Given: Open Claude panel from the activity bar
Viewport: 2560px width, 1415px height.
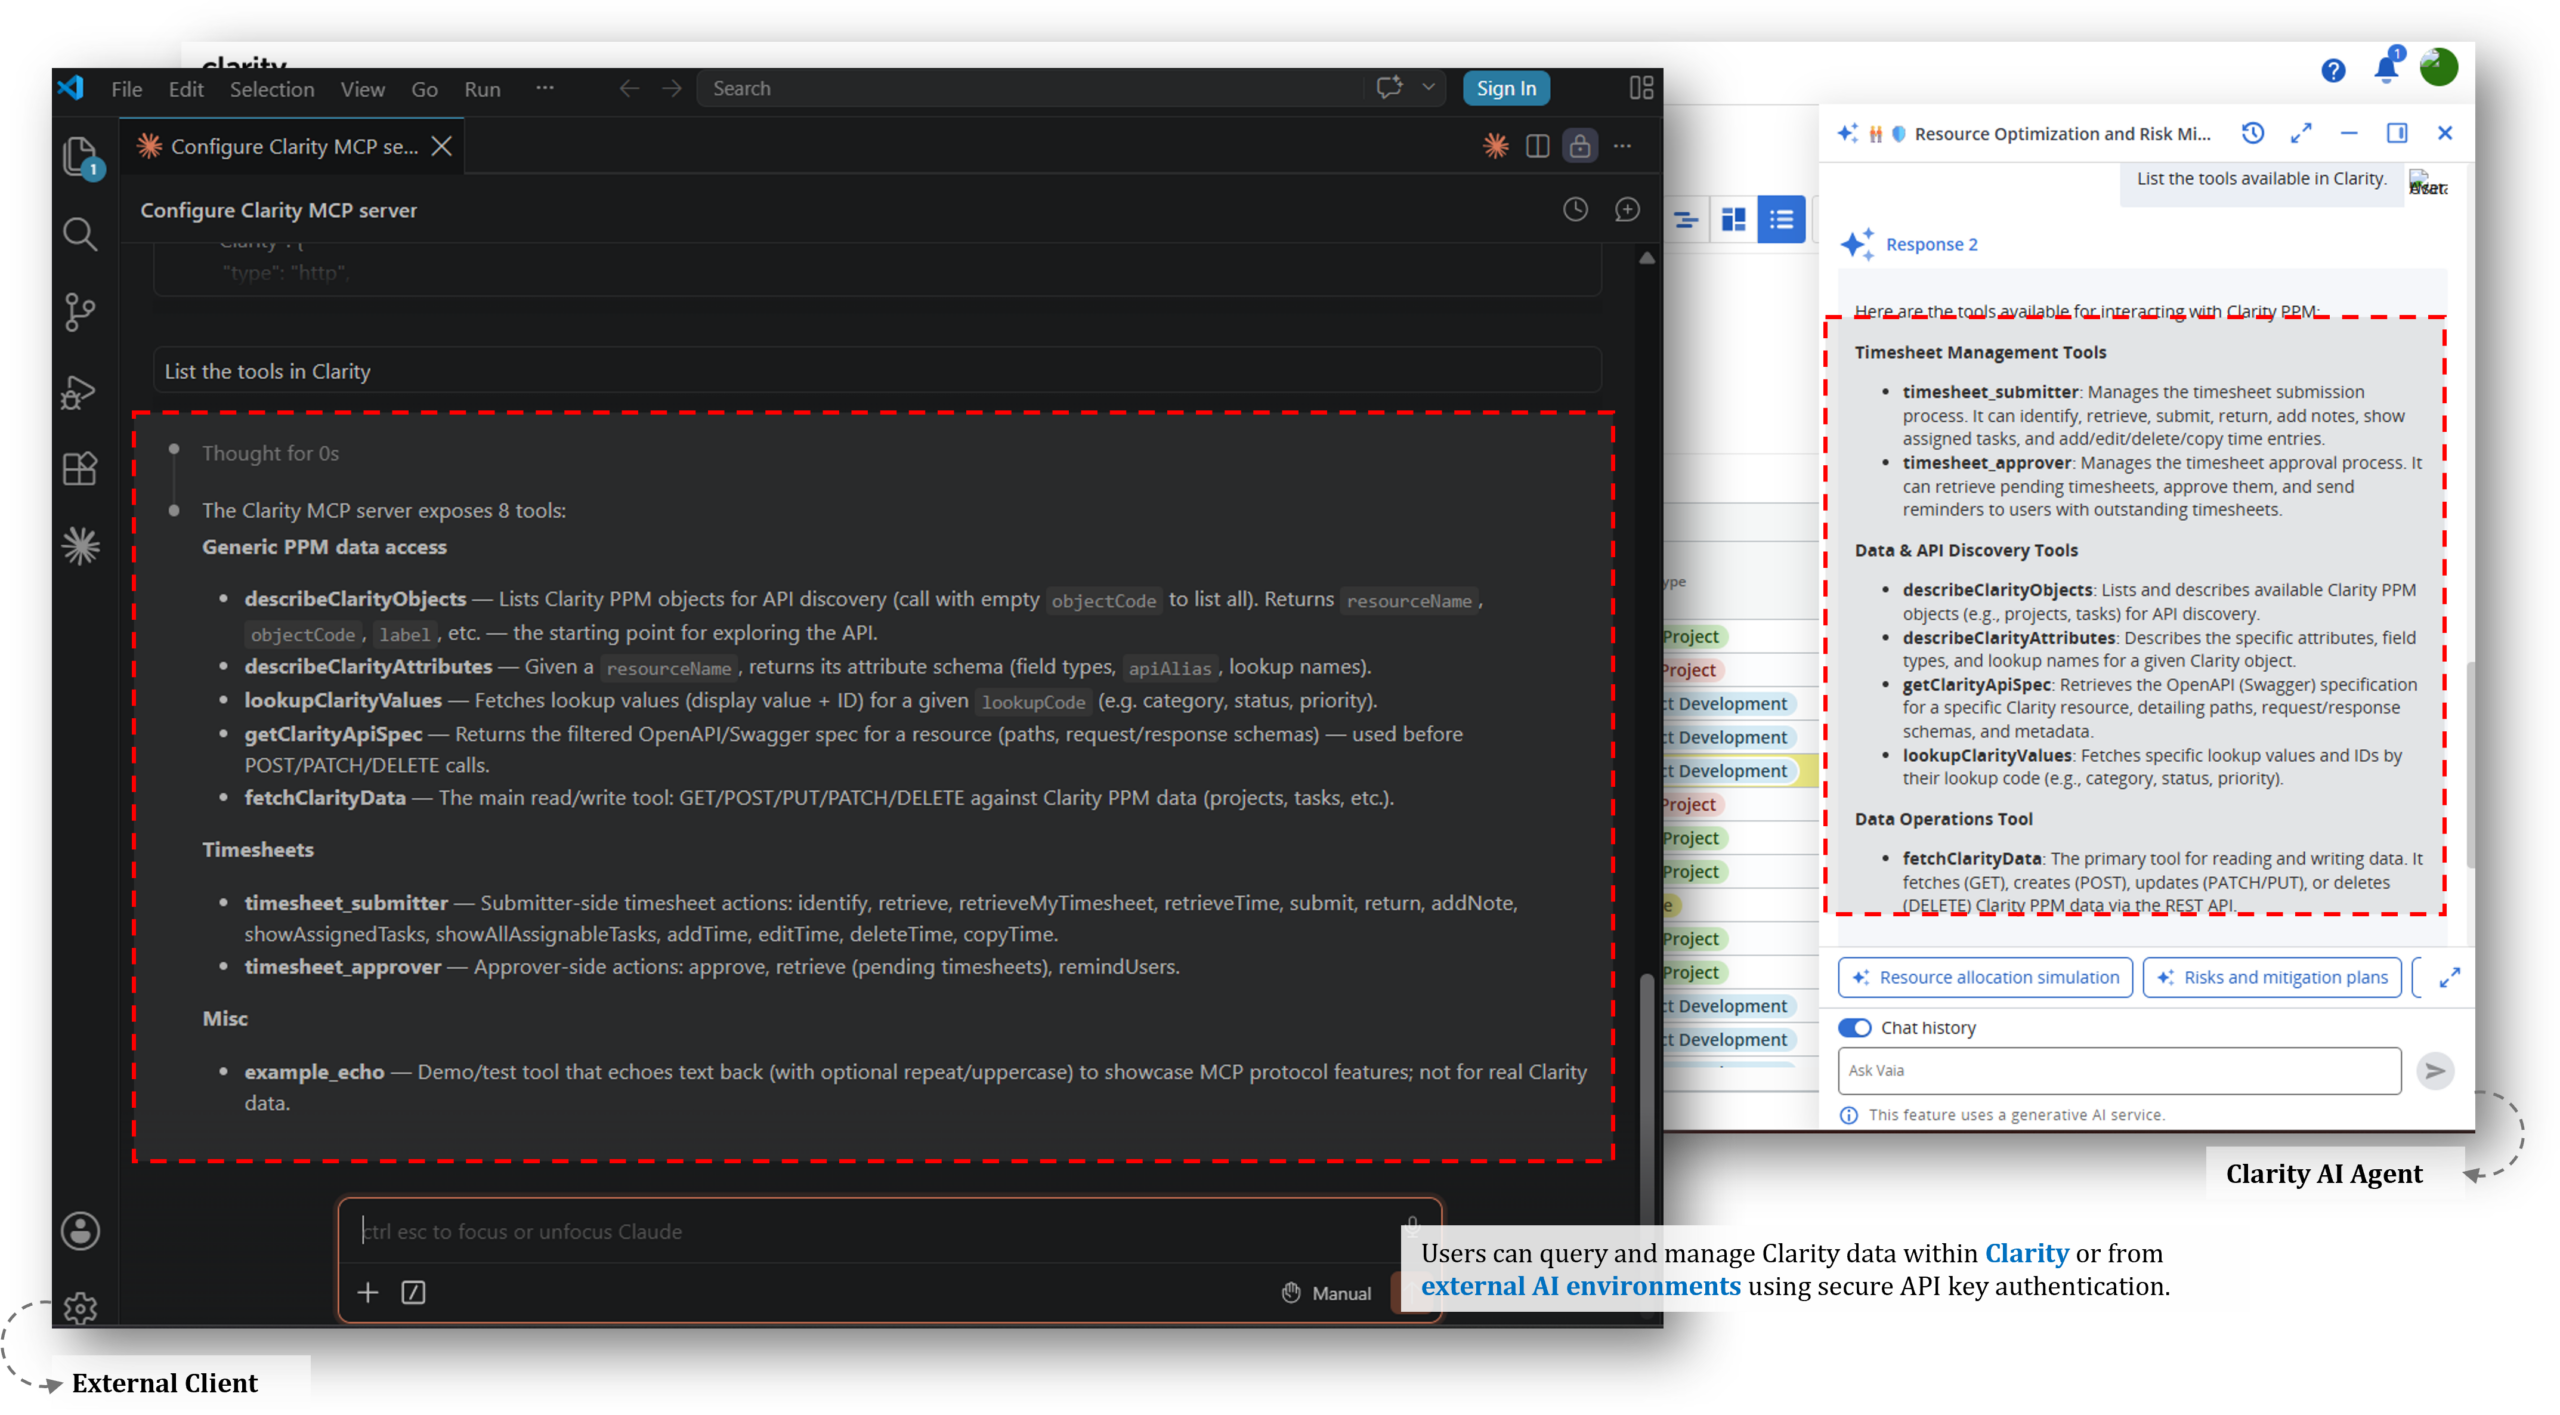Looking at the screenshot, I should pos(80,546).
